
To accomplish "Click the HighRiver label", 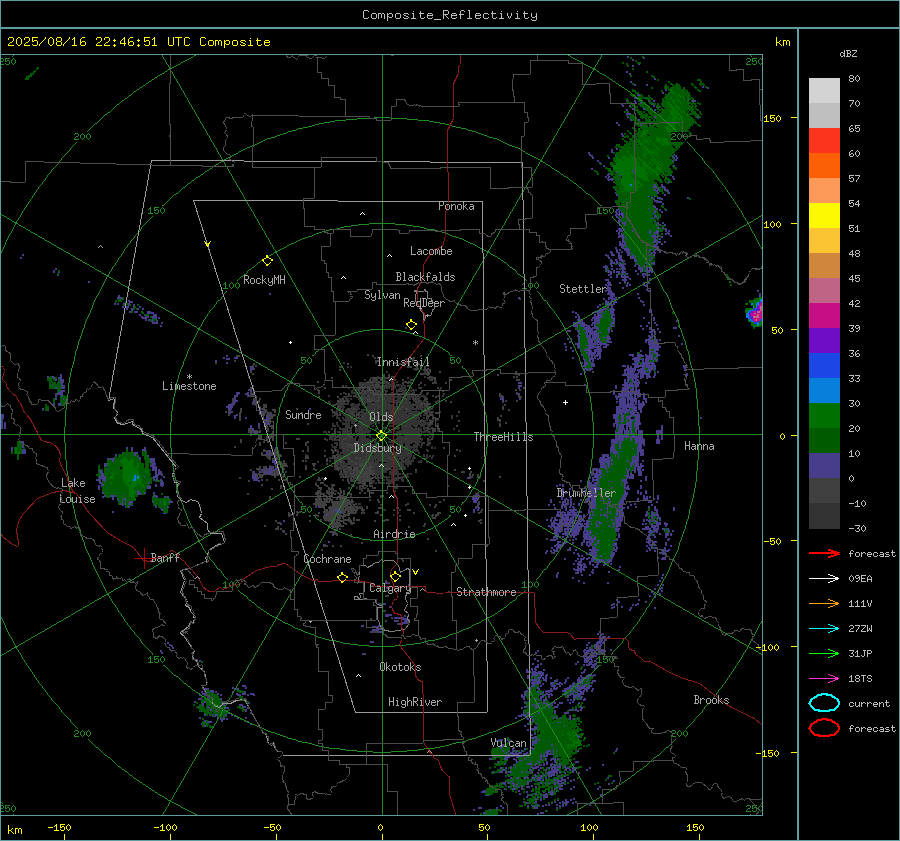I will 415,702.
